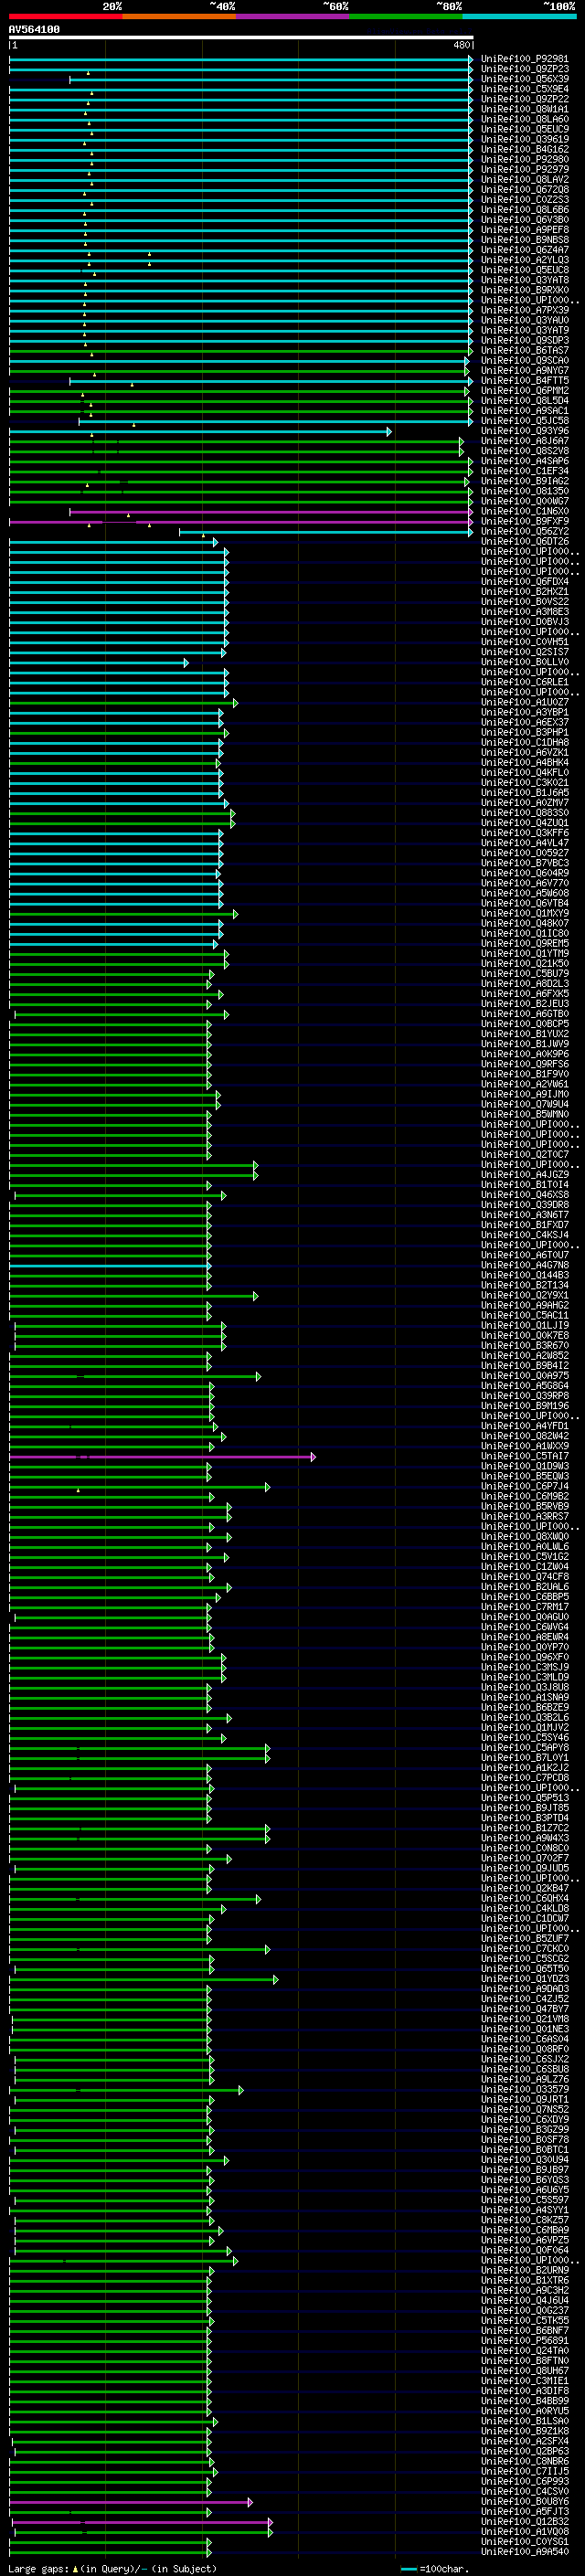Open hit UniRef100_P92981
This screenshot has height=2576, width=585.
coord(525,59)
